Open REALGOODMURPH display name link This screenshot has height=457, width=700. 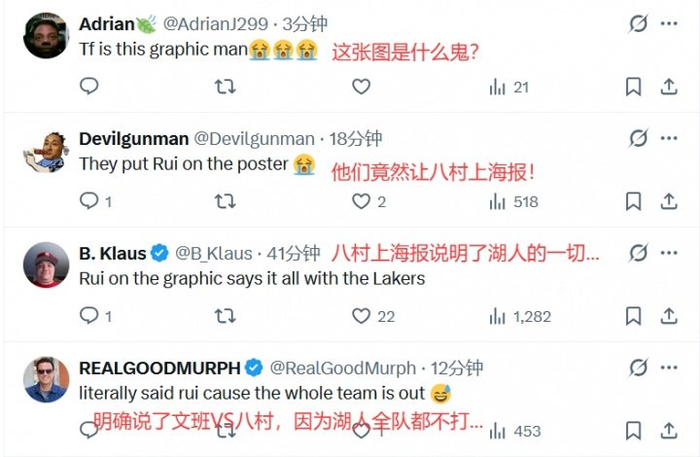159,368
